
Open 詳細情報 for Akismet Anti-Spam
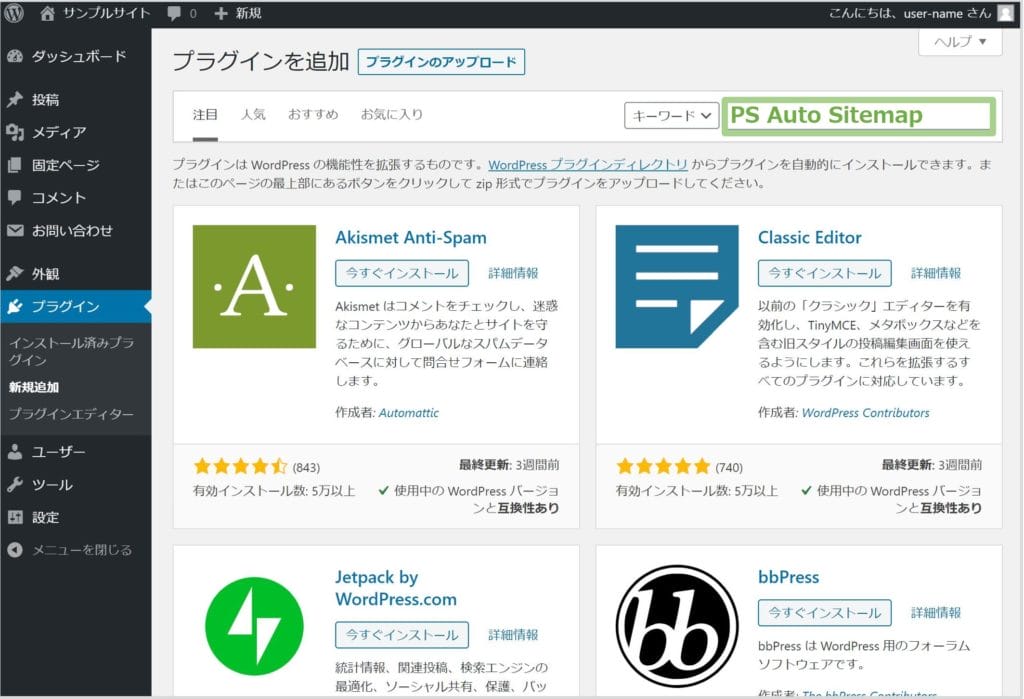513,273
